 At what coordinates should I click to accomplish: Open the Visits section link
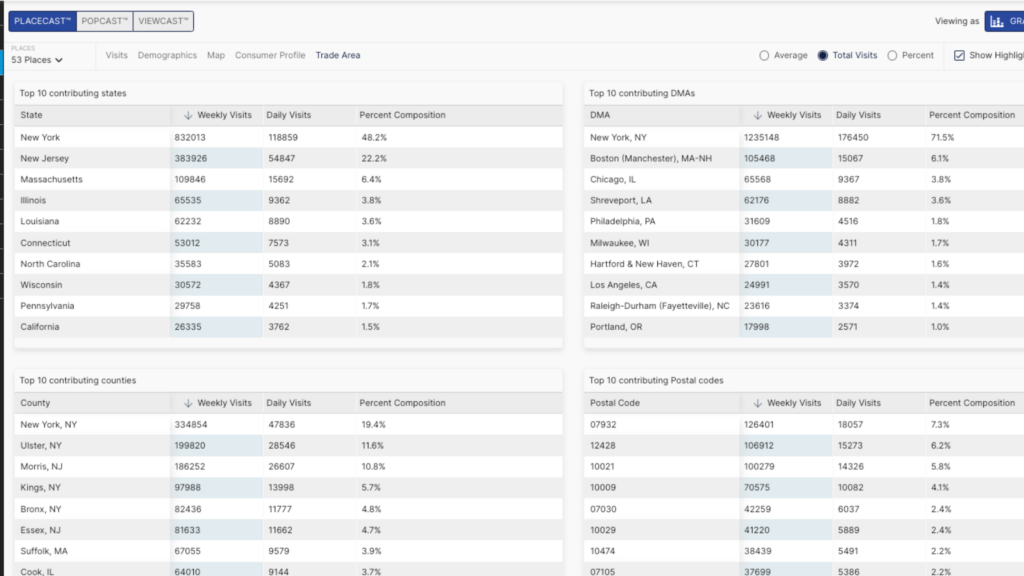pos(117,55)
